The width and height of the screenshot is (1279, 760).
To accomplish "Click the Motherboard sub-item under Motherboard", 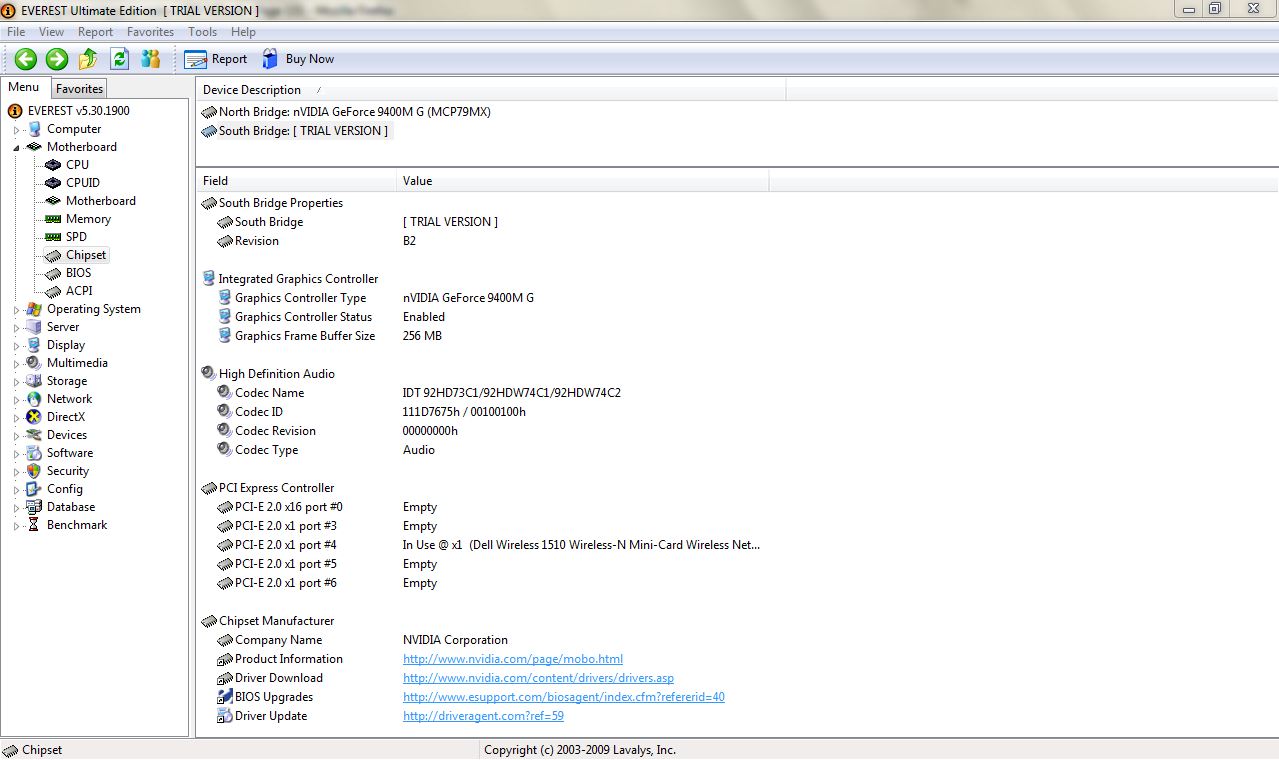I will 101,201.
